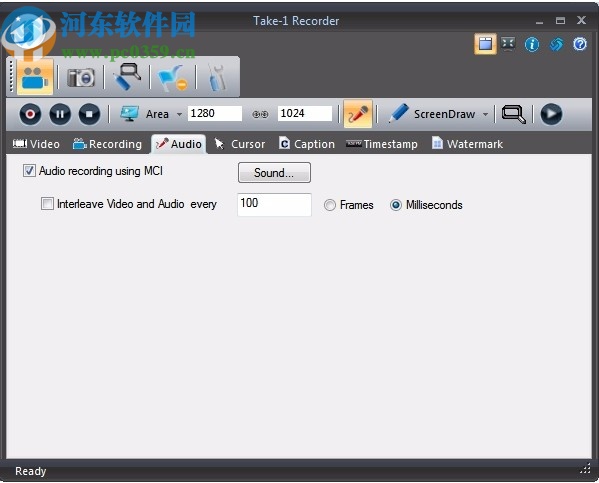The image size is (599, 483).
Task: Open the Timestamp tab
Action: pos(381,144)
